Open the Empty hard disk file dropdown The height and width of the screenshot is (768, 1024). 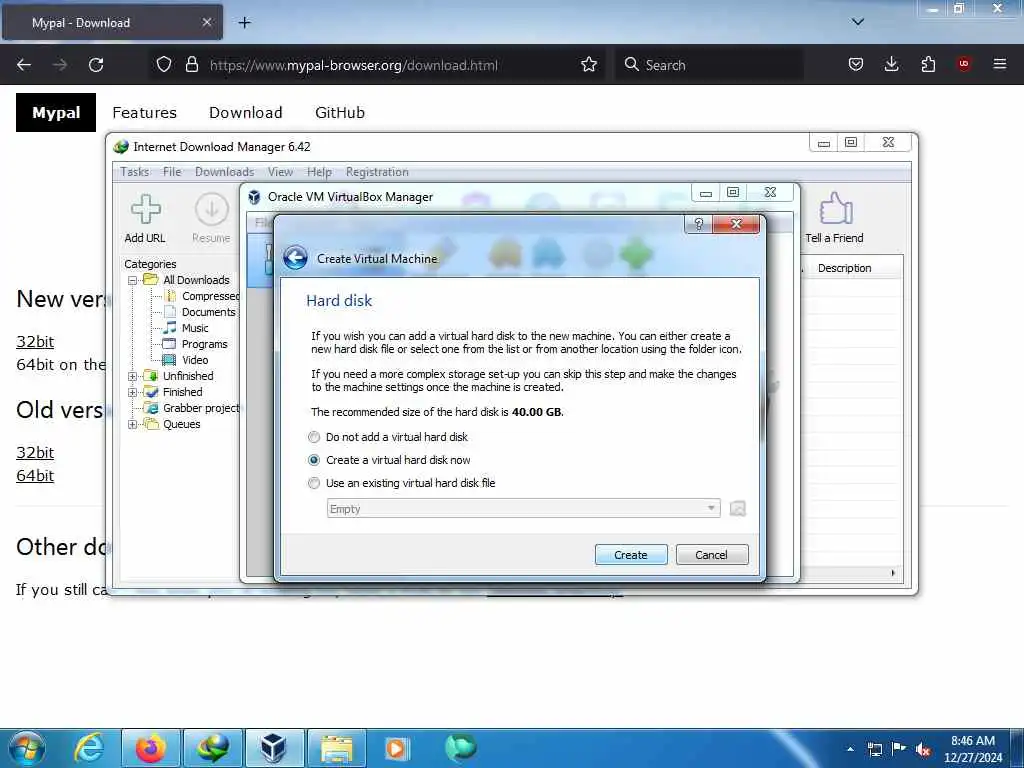[523, 508]
